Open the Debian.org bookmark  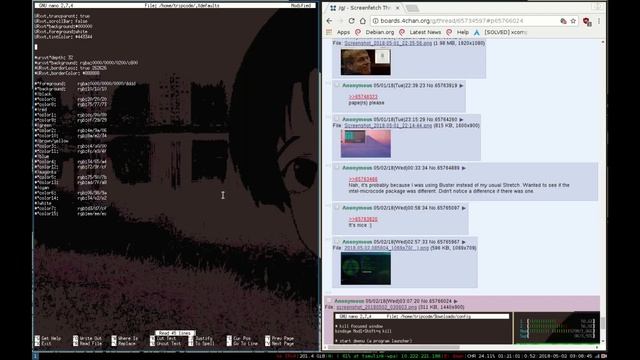click(375, 32)
